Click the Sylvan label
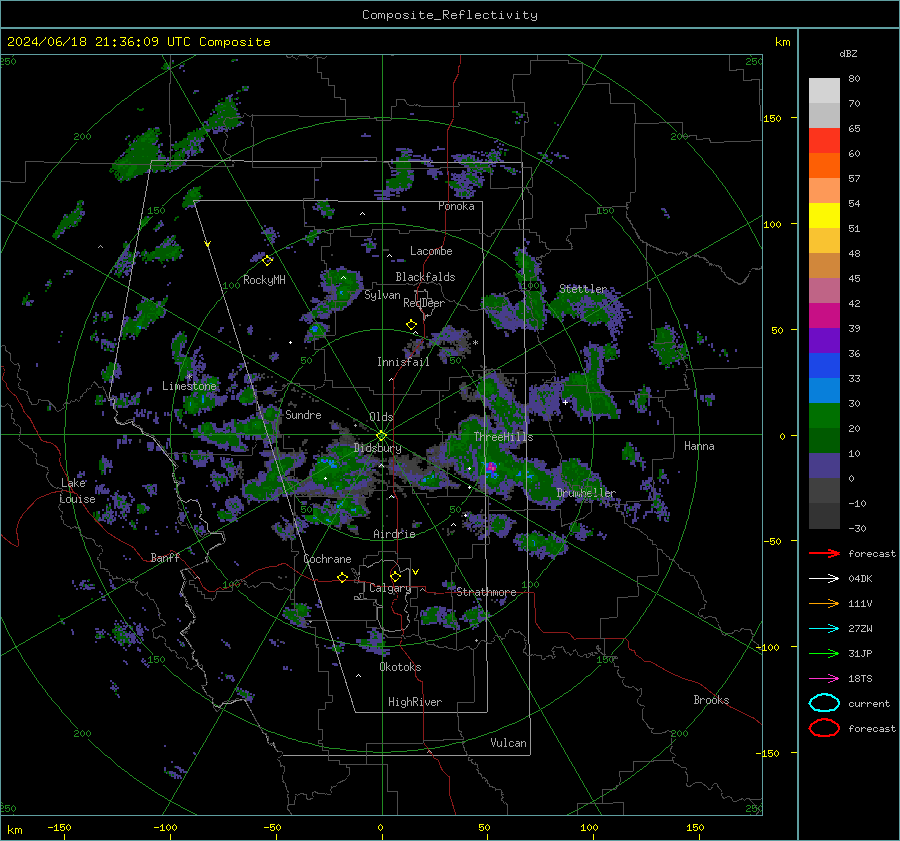The image size is (900, 841). click(x=382, y=295)
